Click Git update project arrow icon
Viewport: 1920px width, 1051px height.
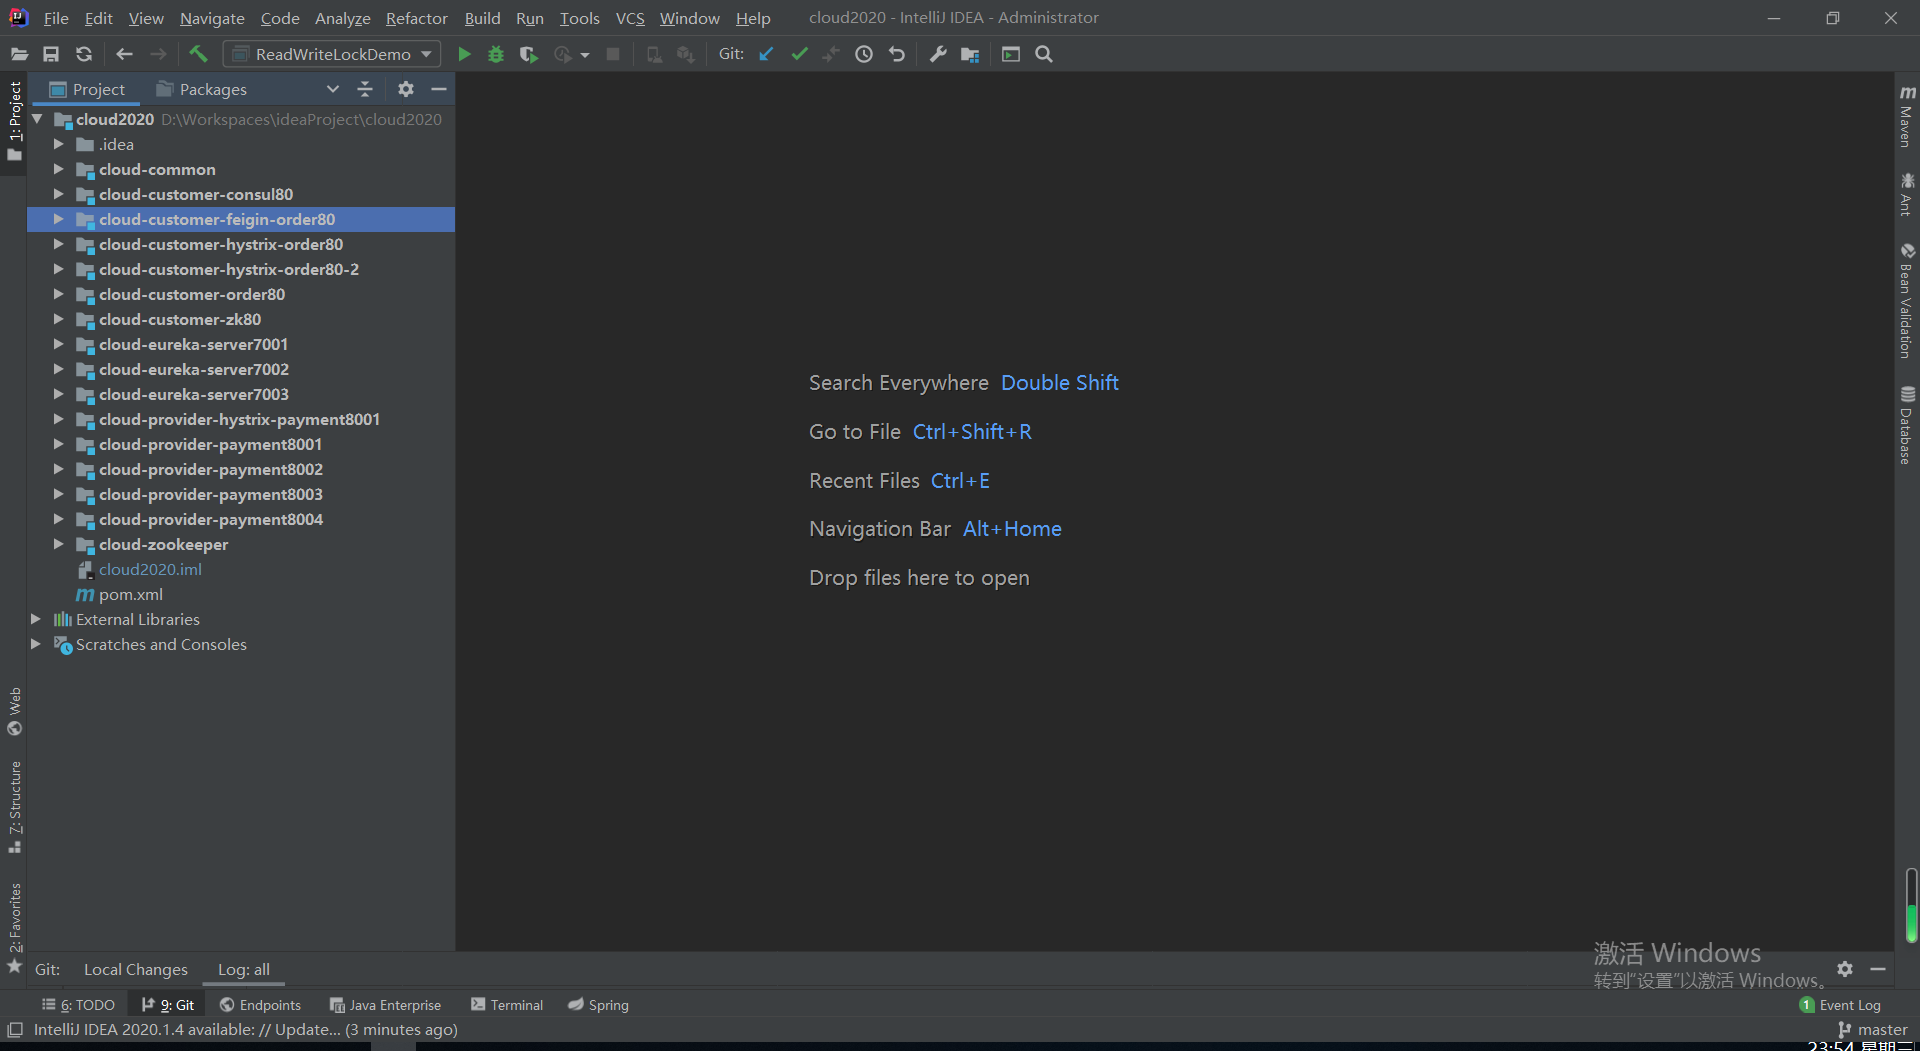click(766, 54)
